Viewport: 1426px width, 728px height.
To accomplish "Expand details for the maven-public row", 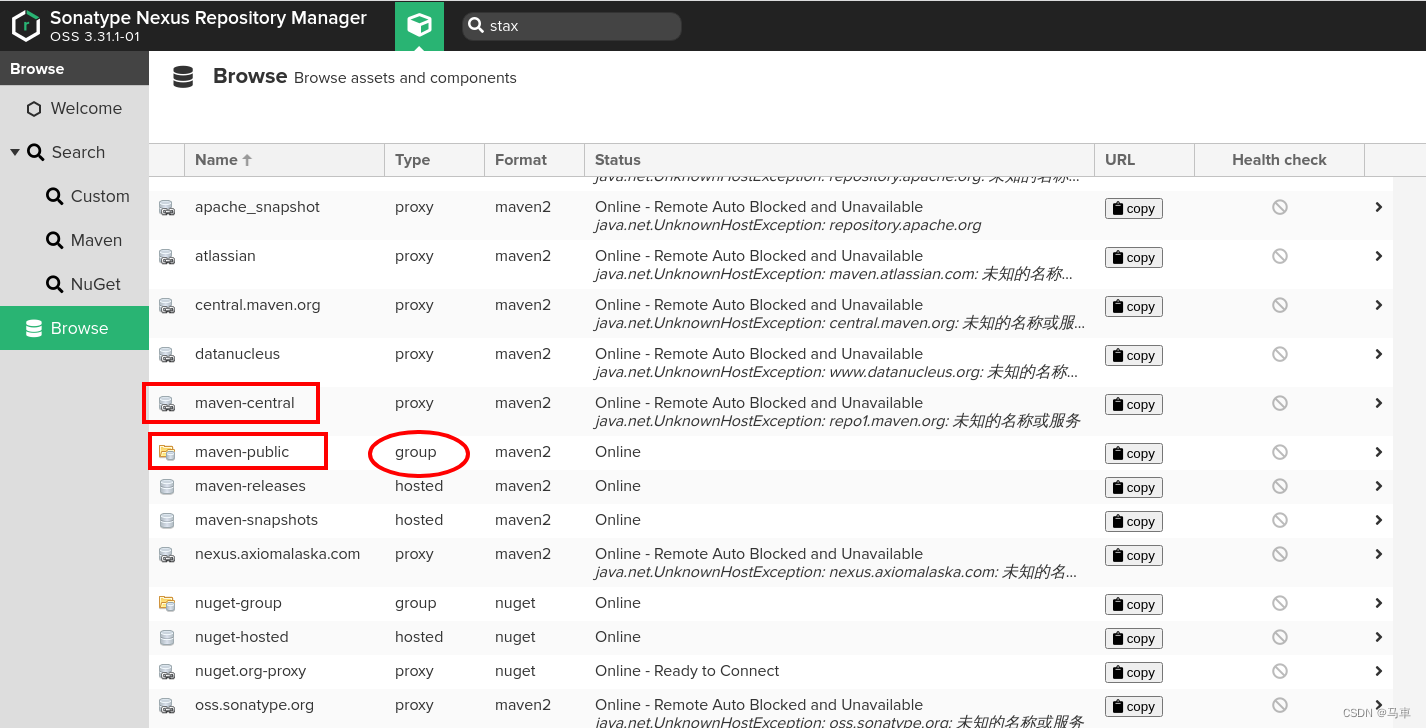I will 1378,453.
